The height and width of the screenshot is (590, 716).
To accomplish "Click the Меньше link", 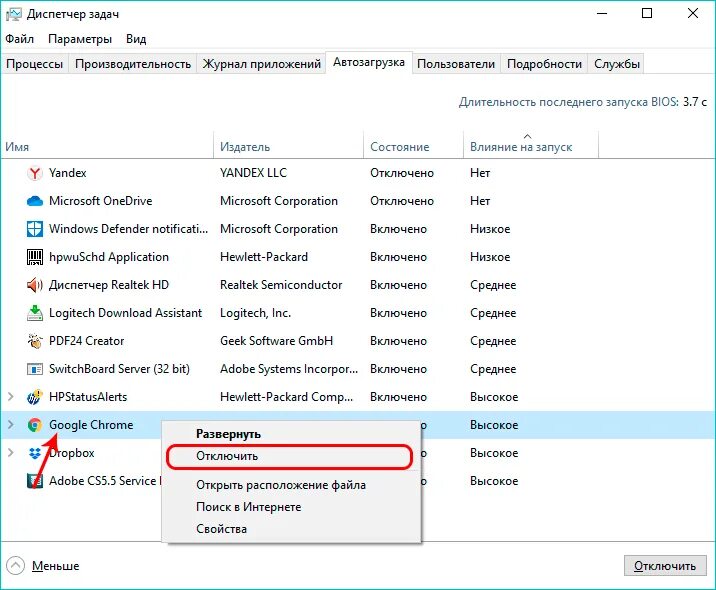I will [55, 566].
